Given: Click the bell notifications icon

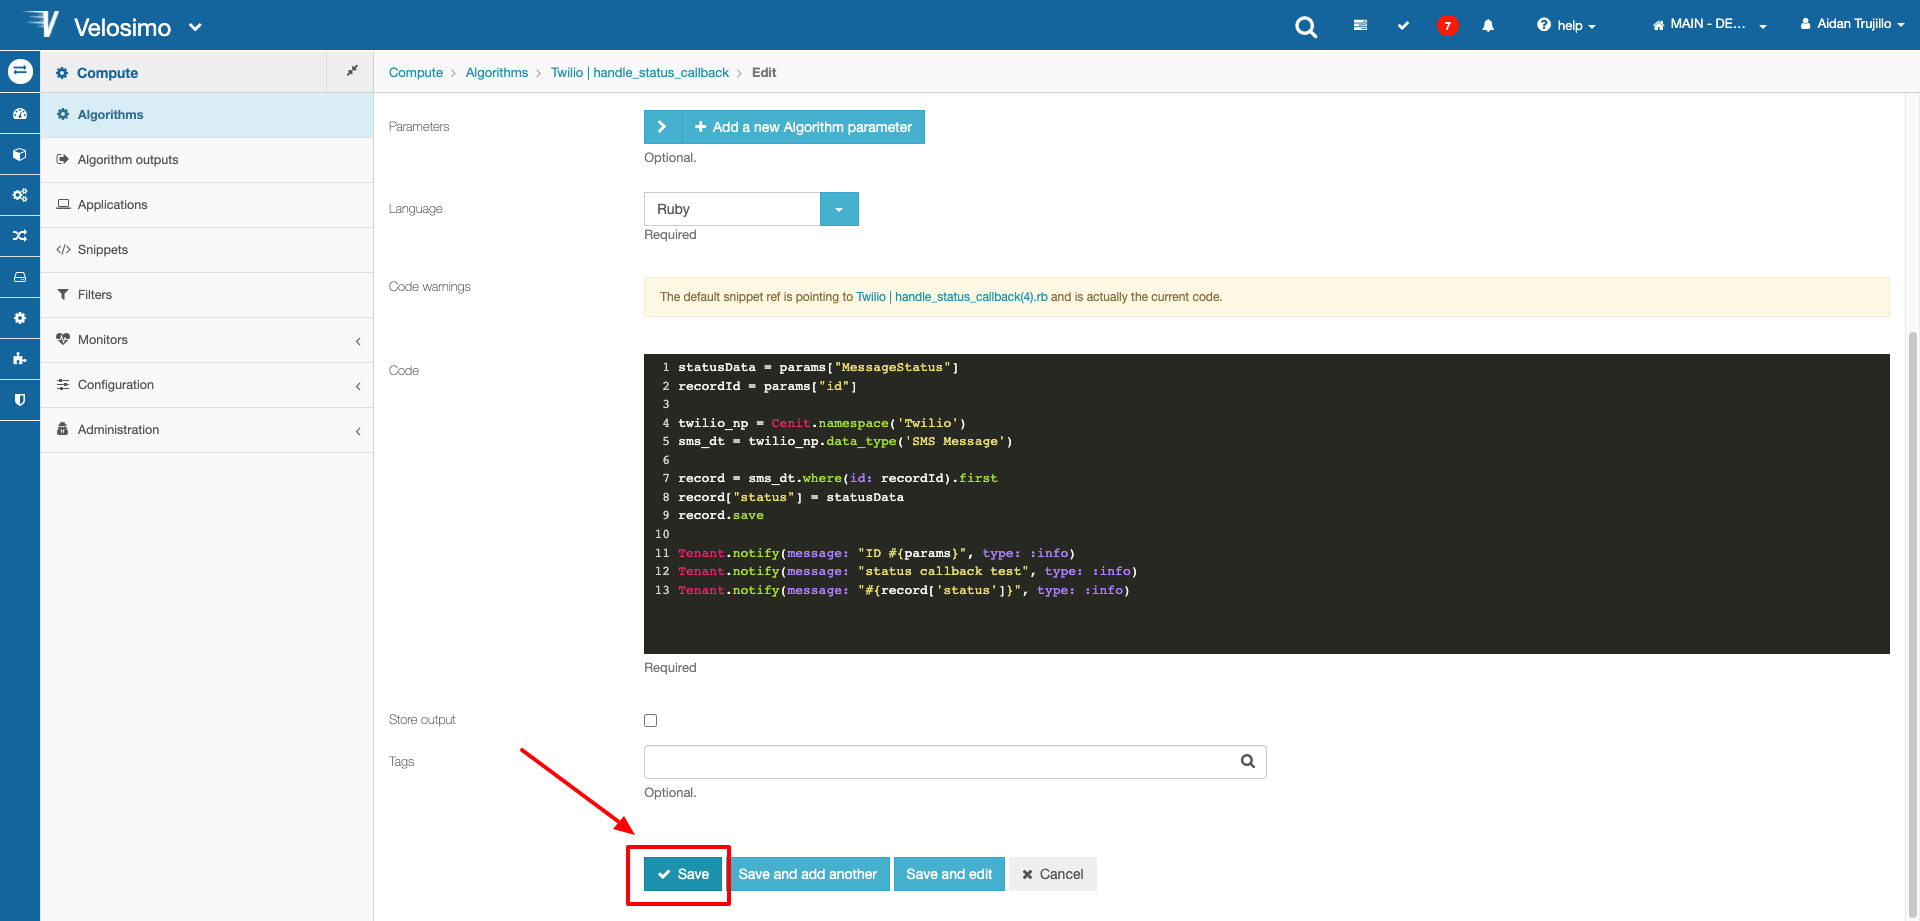Looking at the screenshot, I should tap(1488, 26).
